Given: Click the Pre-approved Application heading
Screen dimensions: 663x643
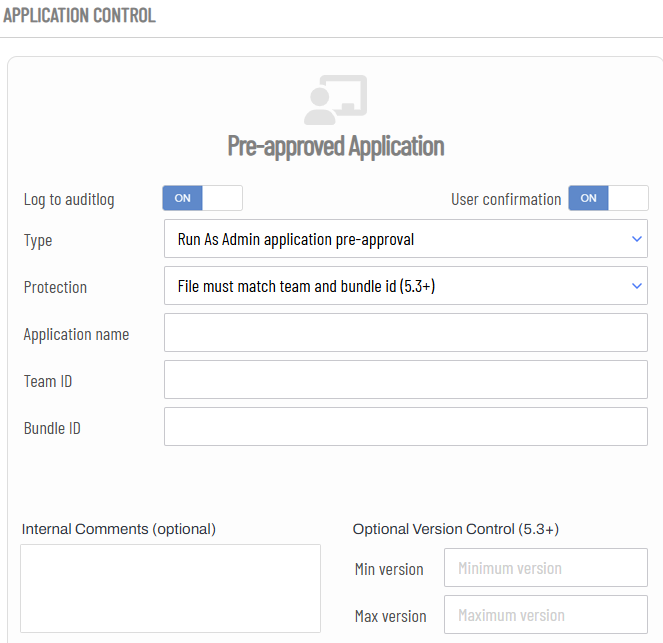Looking at the screenshot, I should pos(336,146).
